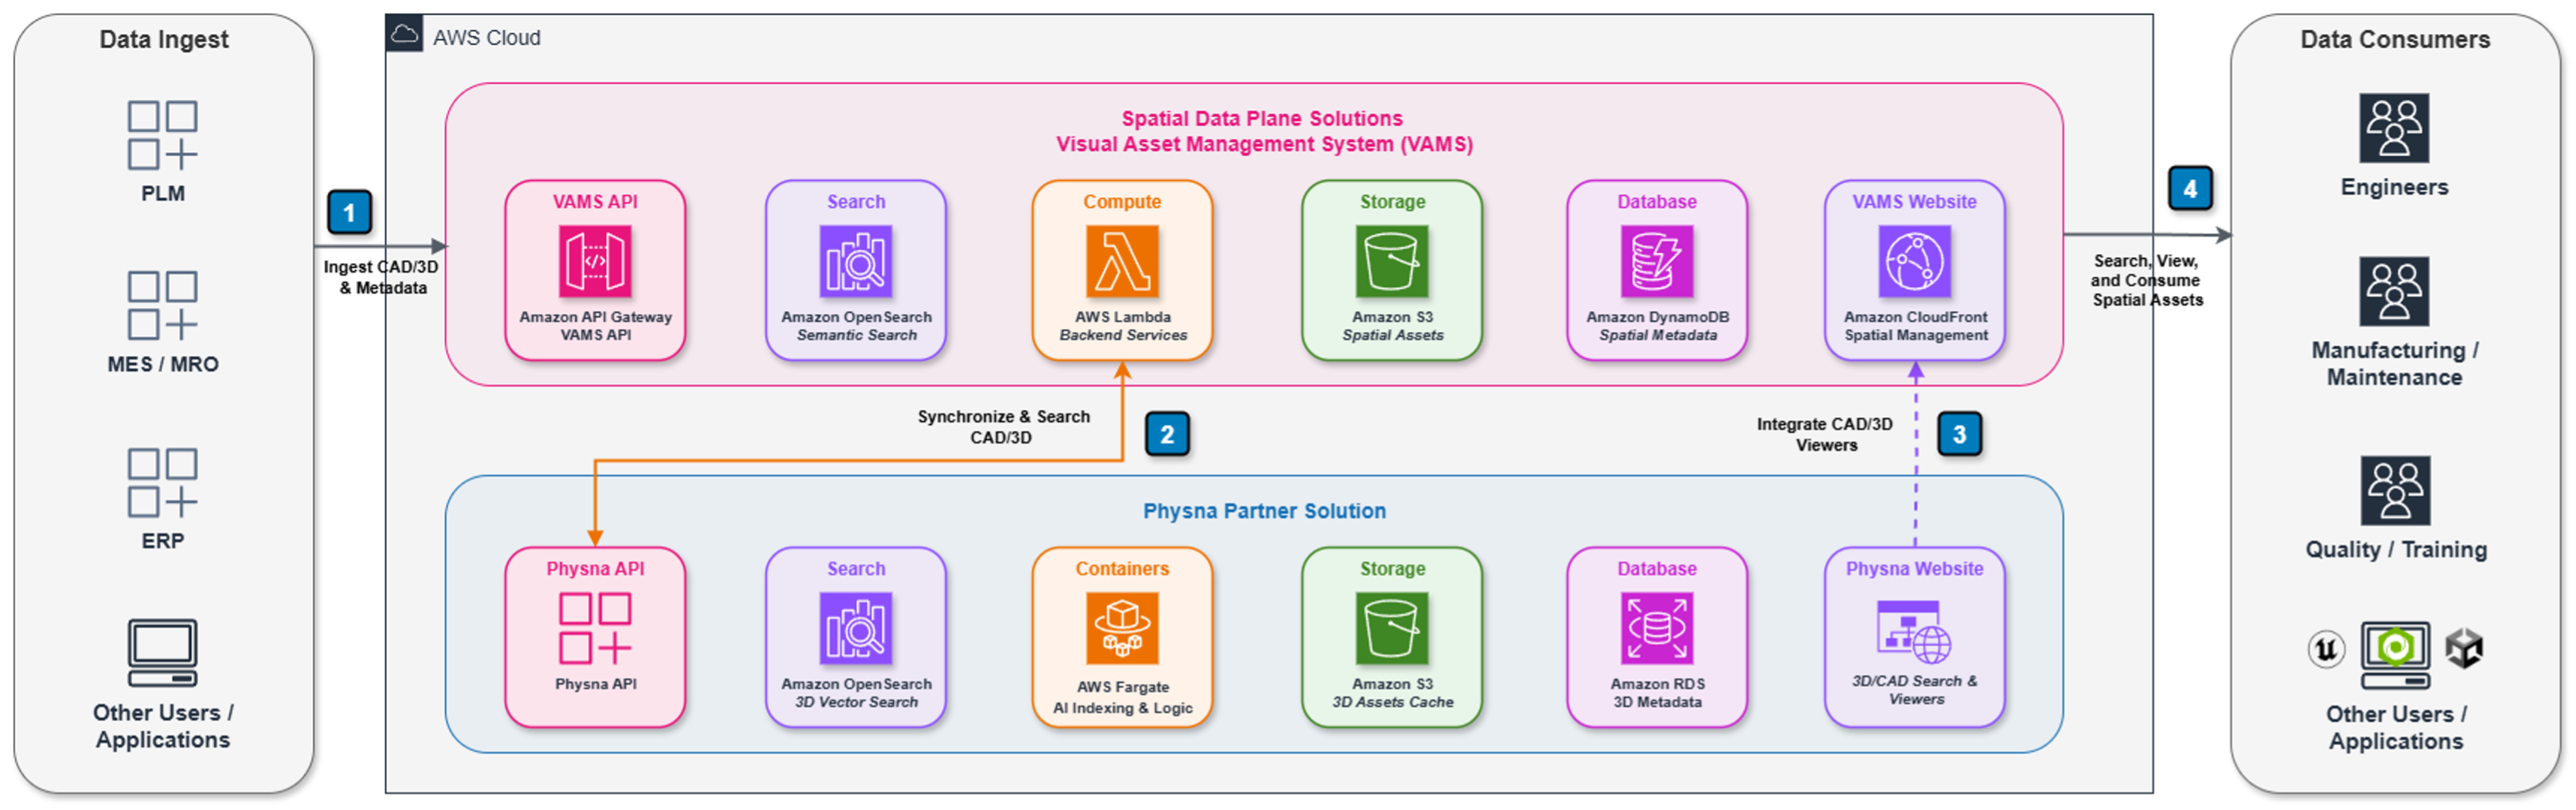
Task: Click the 'Data Ingest' heading
Action: [163, 39]
